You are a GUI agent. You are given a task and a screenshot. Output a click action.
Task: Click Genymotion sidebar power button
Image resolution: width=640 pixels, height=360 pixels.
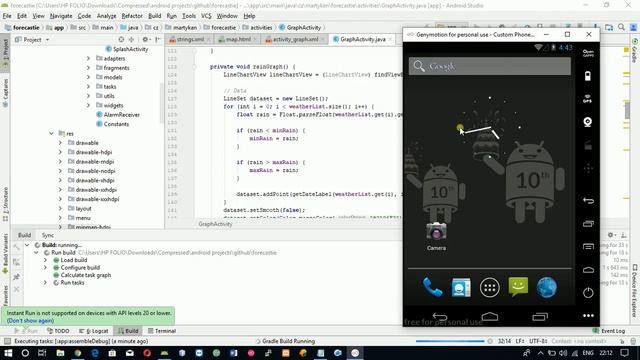coord(588,293)
